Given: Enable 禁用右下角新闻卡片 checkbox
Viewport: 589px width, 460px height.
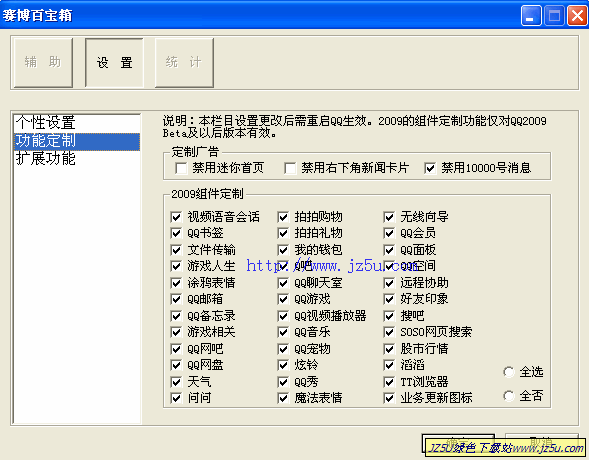Looking at the screenshot, I should coord(290,168).
